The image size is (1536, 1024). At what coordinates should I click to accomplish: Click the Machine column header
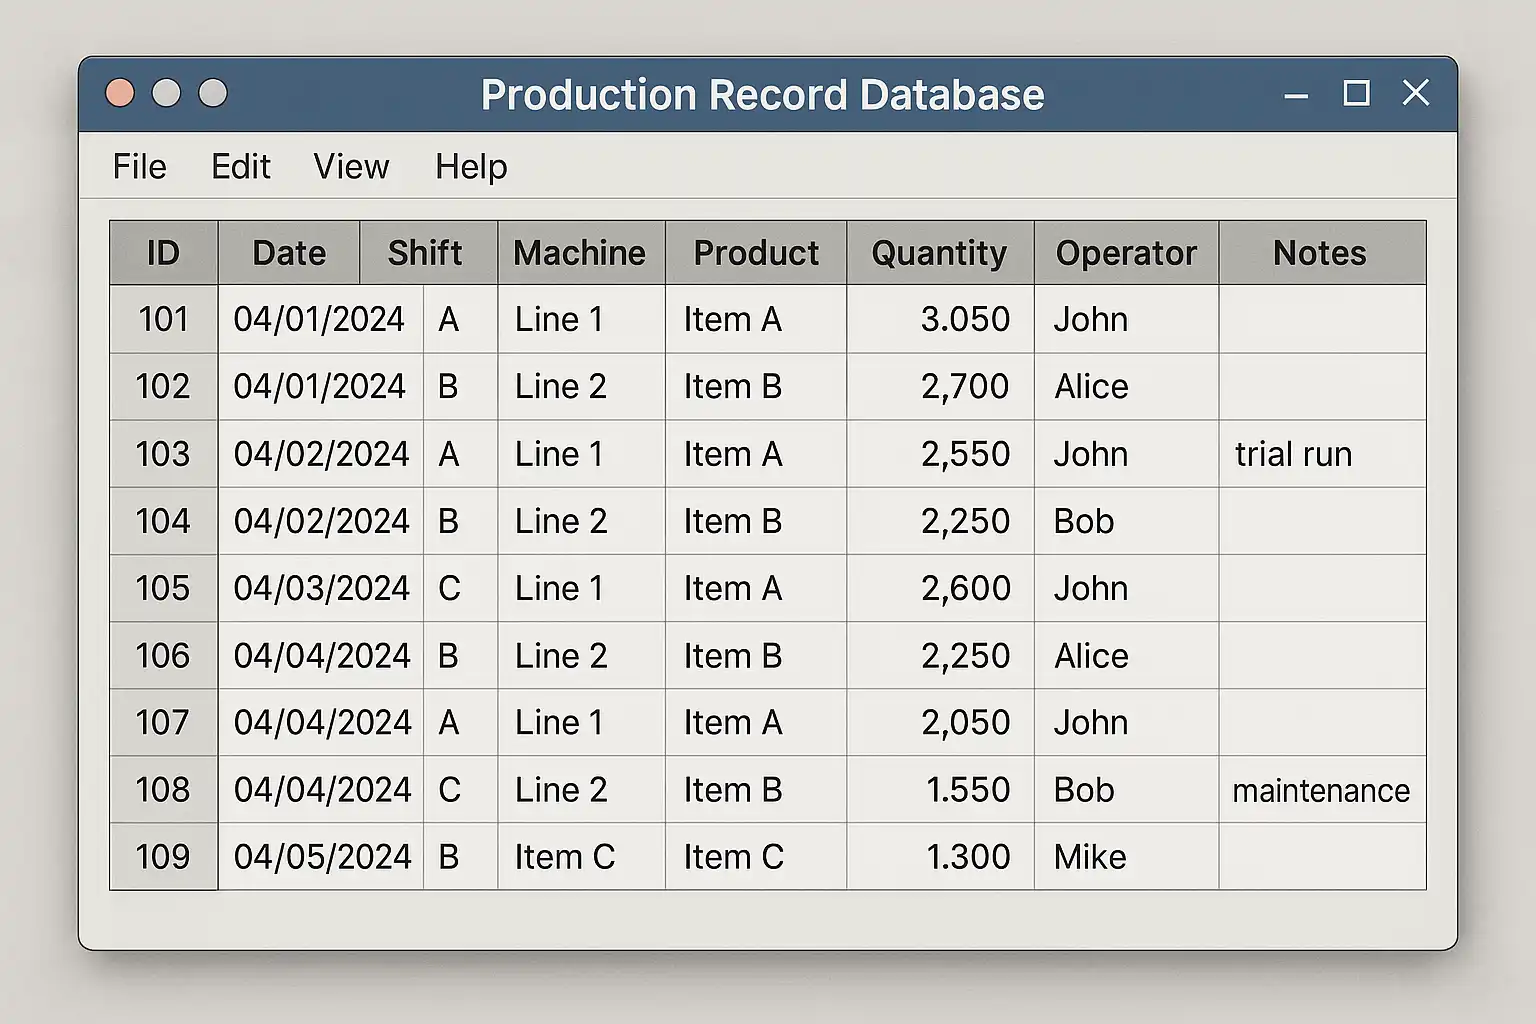(x=580, y=253)
